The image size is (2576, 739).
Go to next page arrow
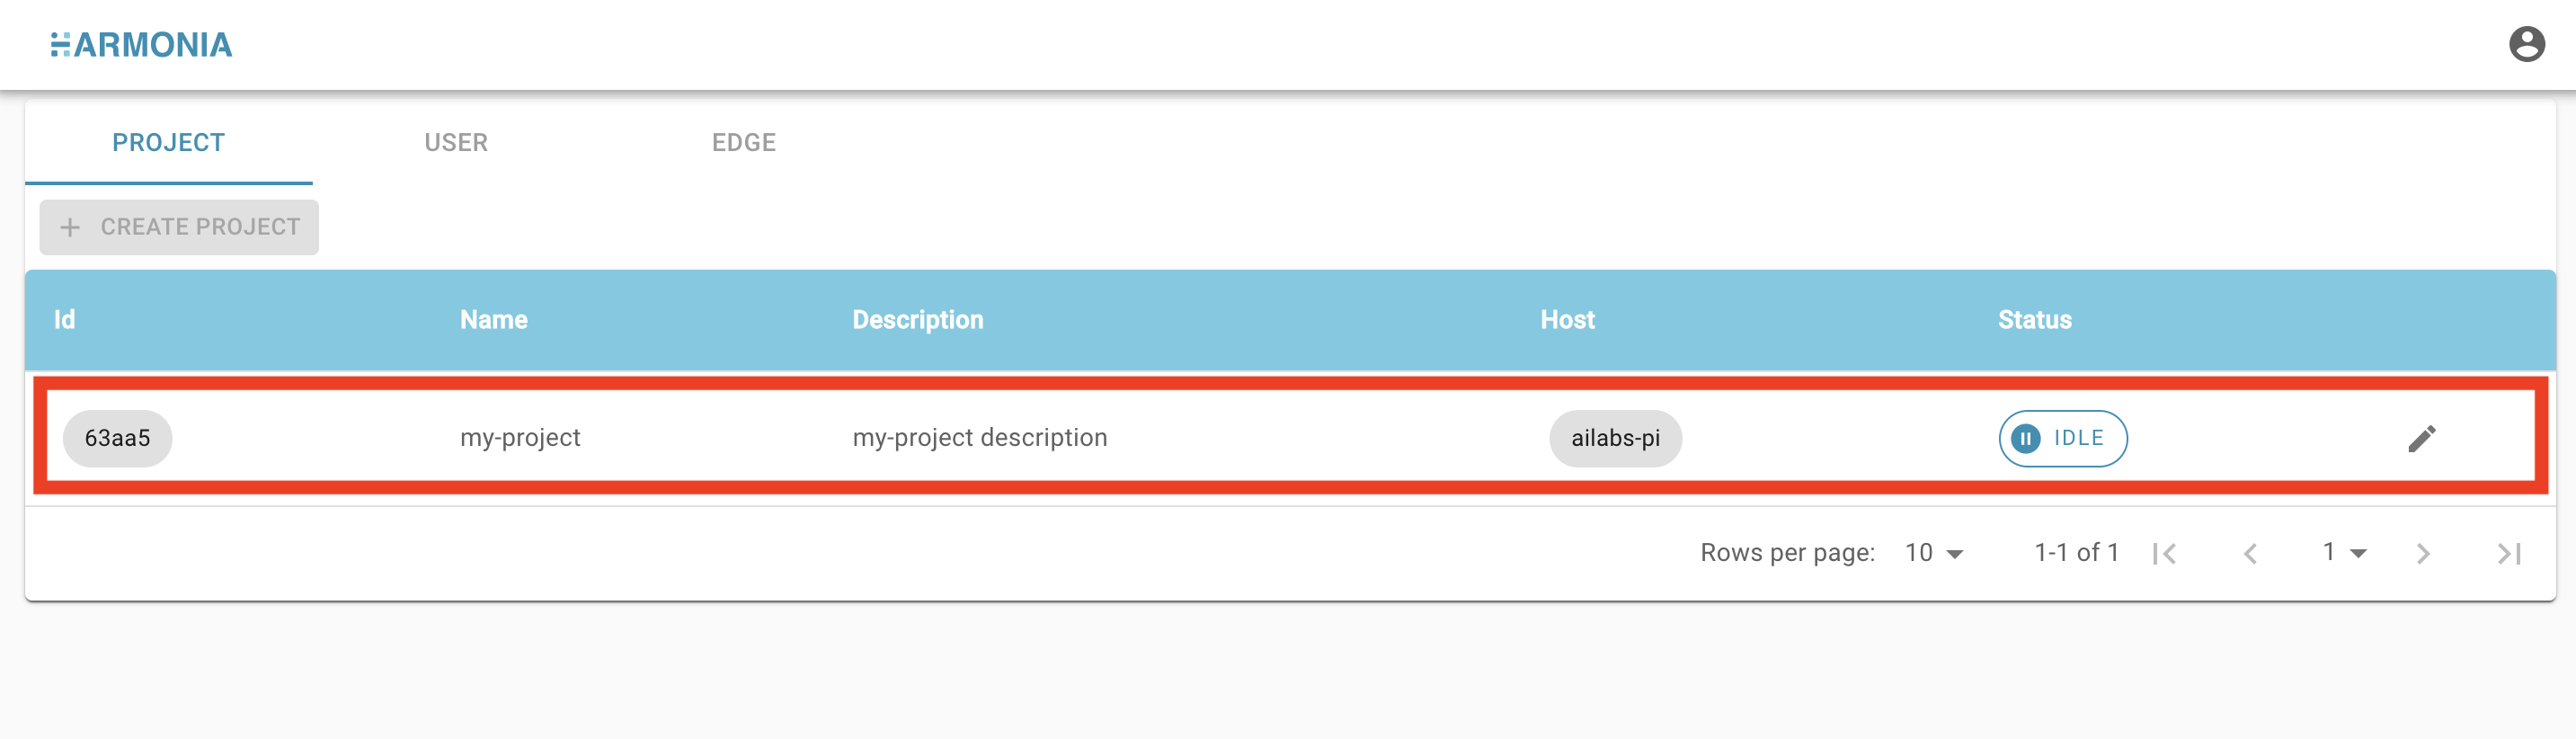2422,553
